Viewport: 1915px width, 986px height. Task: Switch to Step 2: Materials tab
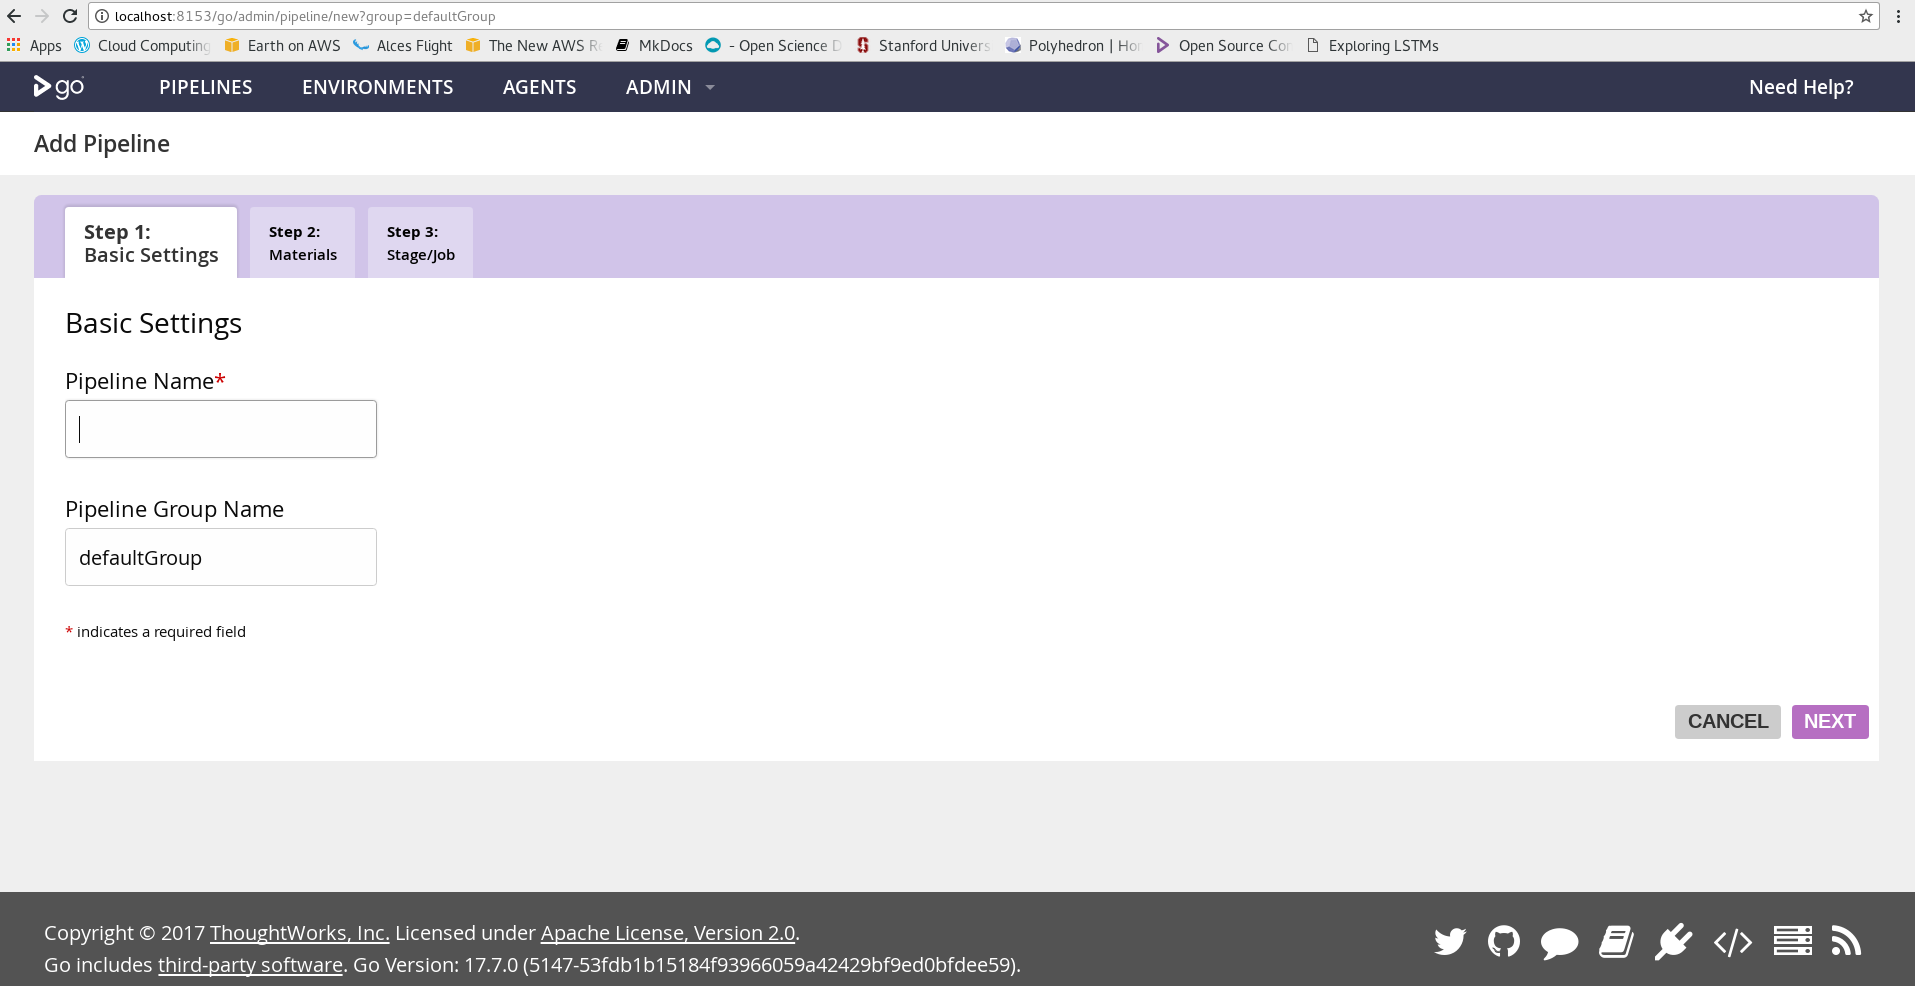coord(302,243)
